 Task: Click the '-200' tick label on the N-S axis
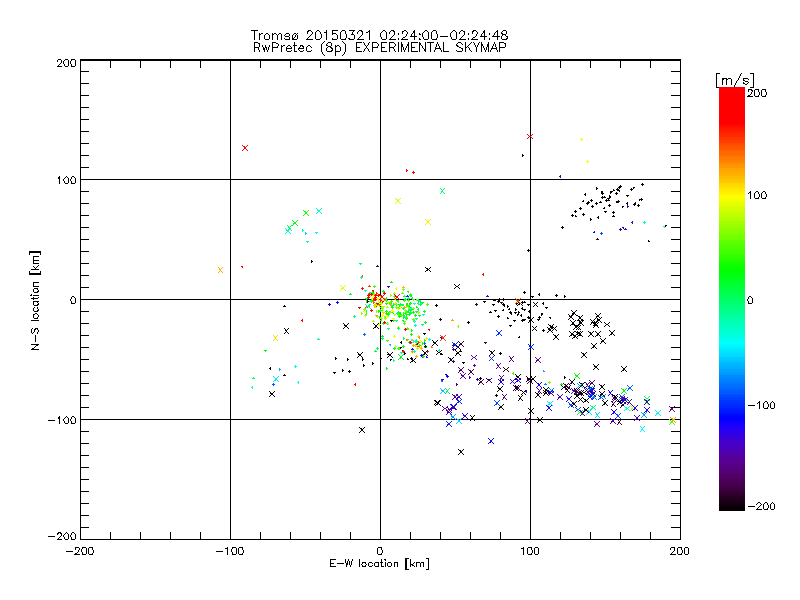point(62,536)
